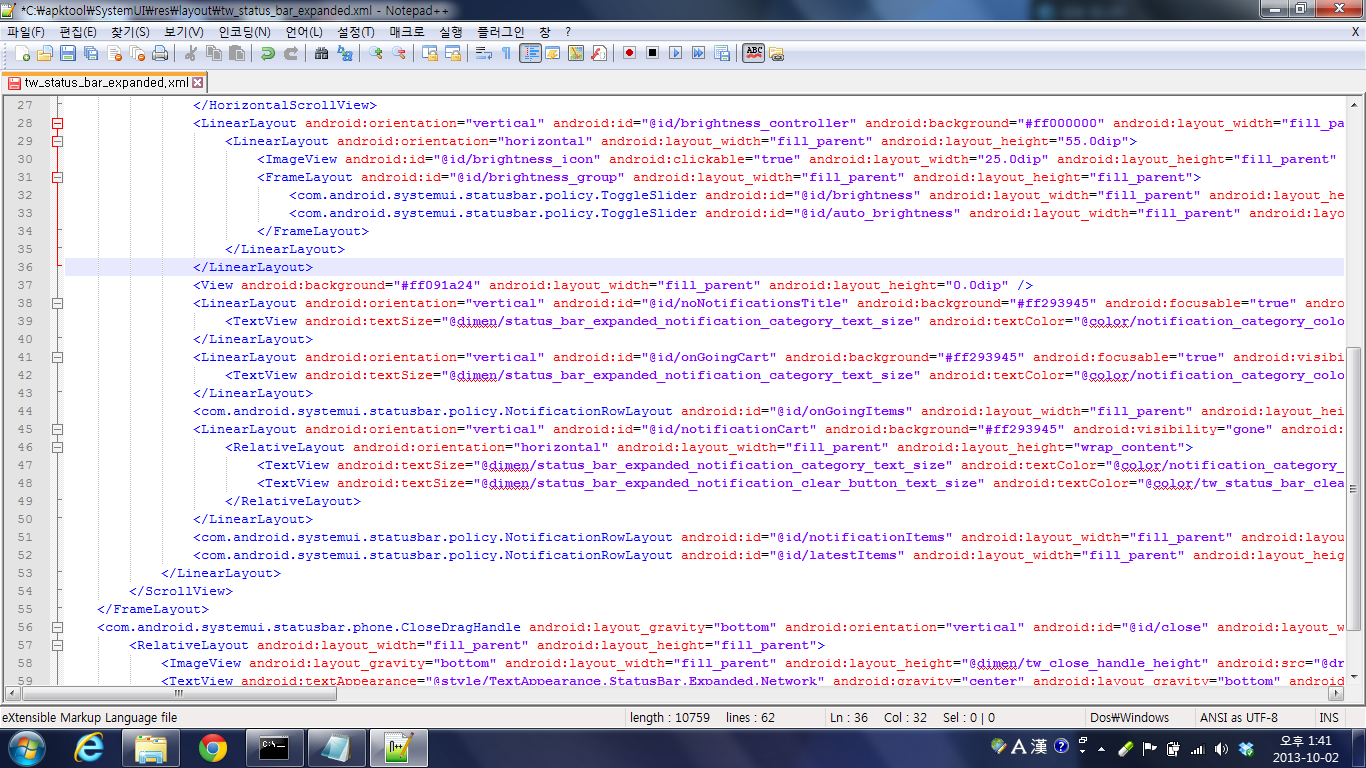Open the 플러그인 menu
Screen dimensions: 1366x768
[x=500, y=32]
